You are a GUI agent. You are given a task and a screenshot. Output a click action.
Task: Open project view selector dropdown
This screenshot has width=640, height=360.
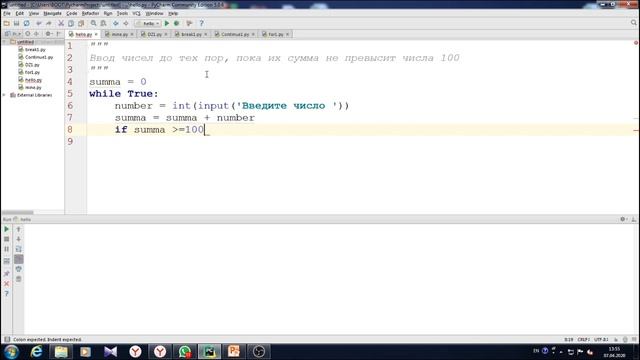(x=12, y=34)
